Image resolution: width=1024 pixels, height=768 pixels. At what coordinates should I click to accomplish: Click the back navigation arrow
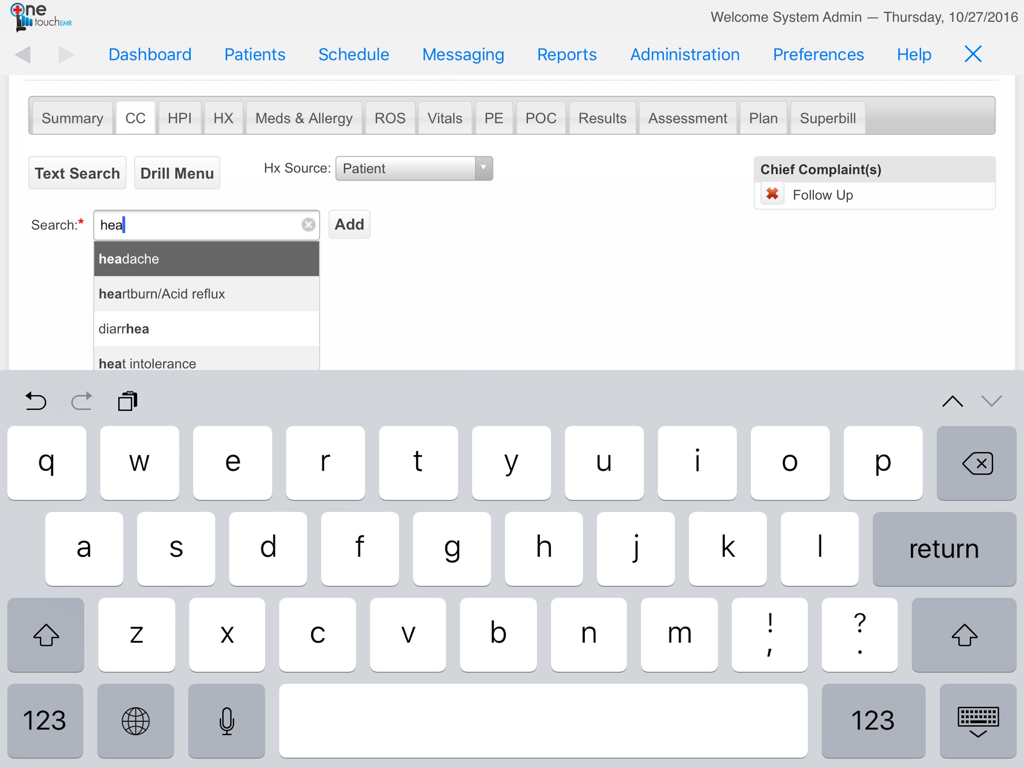23,55
